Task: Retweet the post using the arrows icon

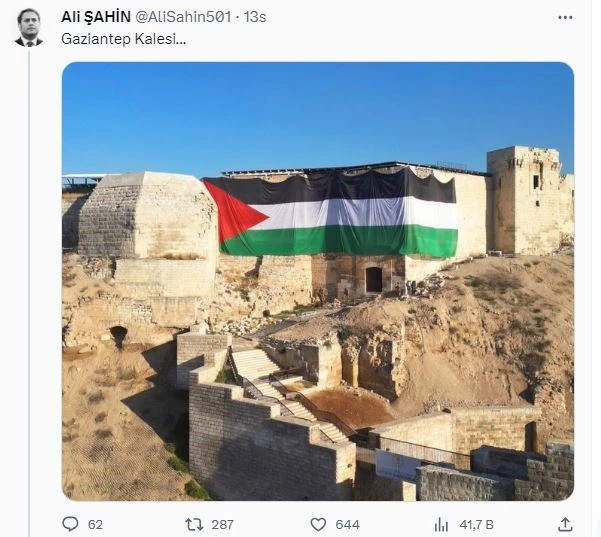Action: click(x=194, y=524)
